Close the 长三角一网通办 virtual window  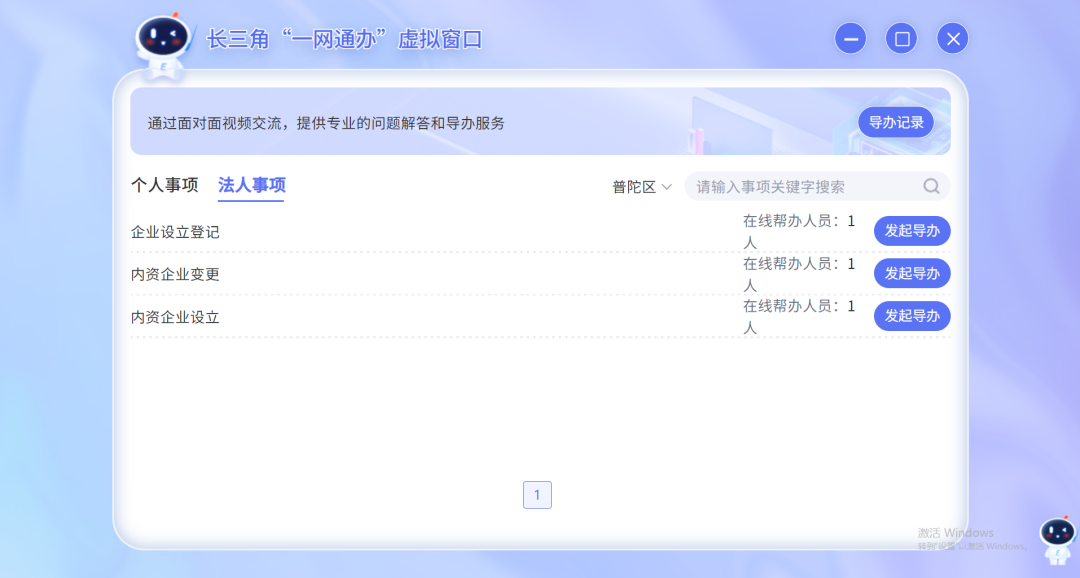tap(953, 39)
